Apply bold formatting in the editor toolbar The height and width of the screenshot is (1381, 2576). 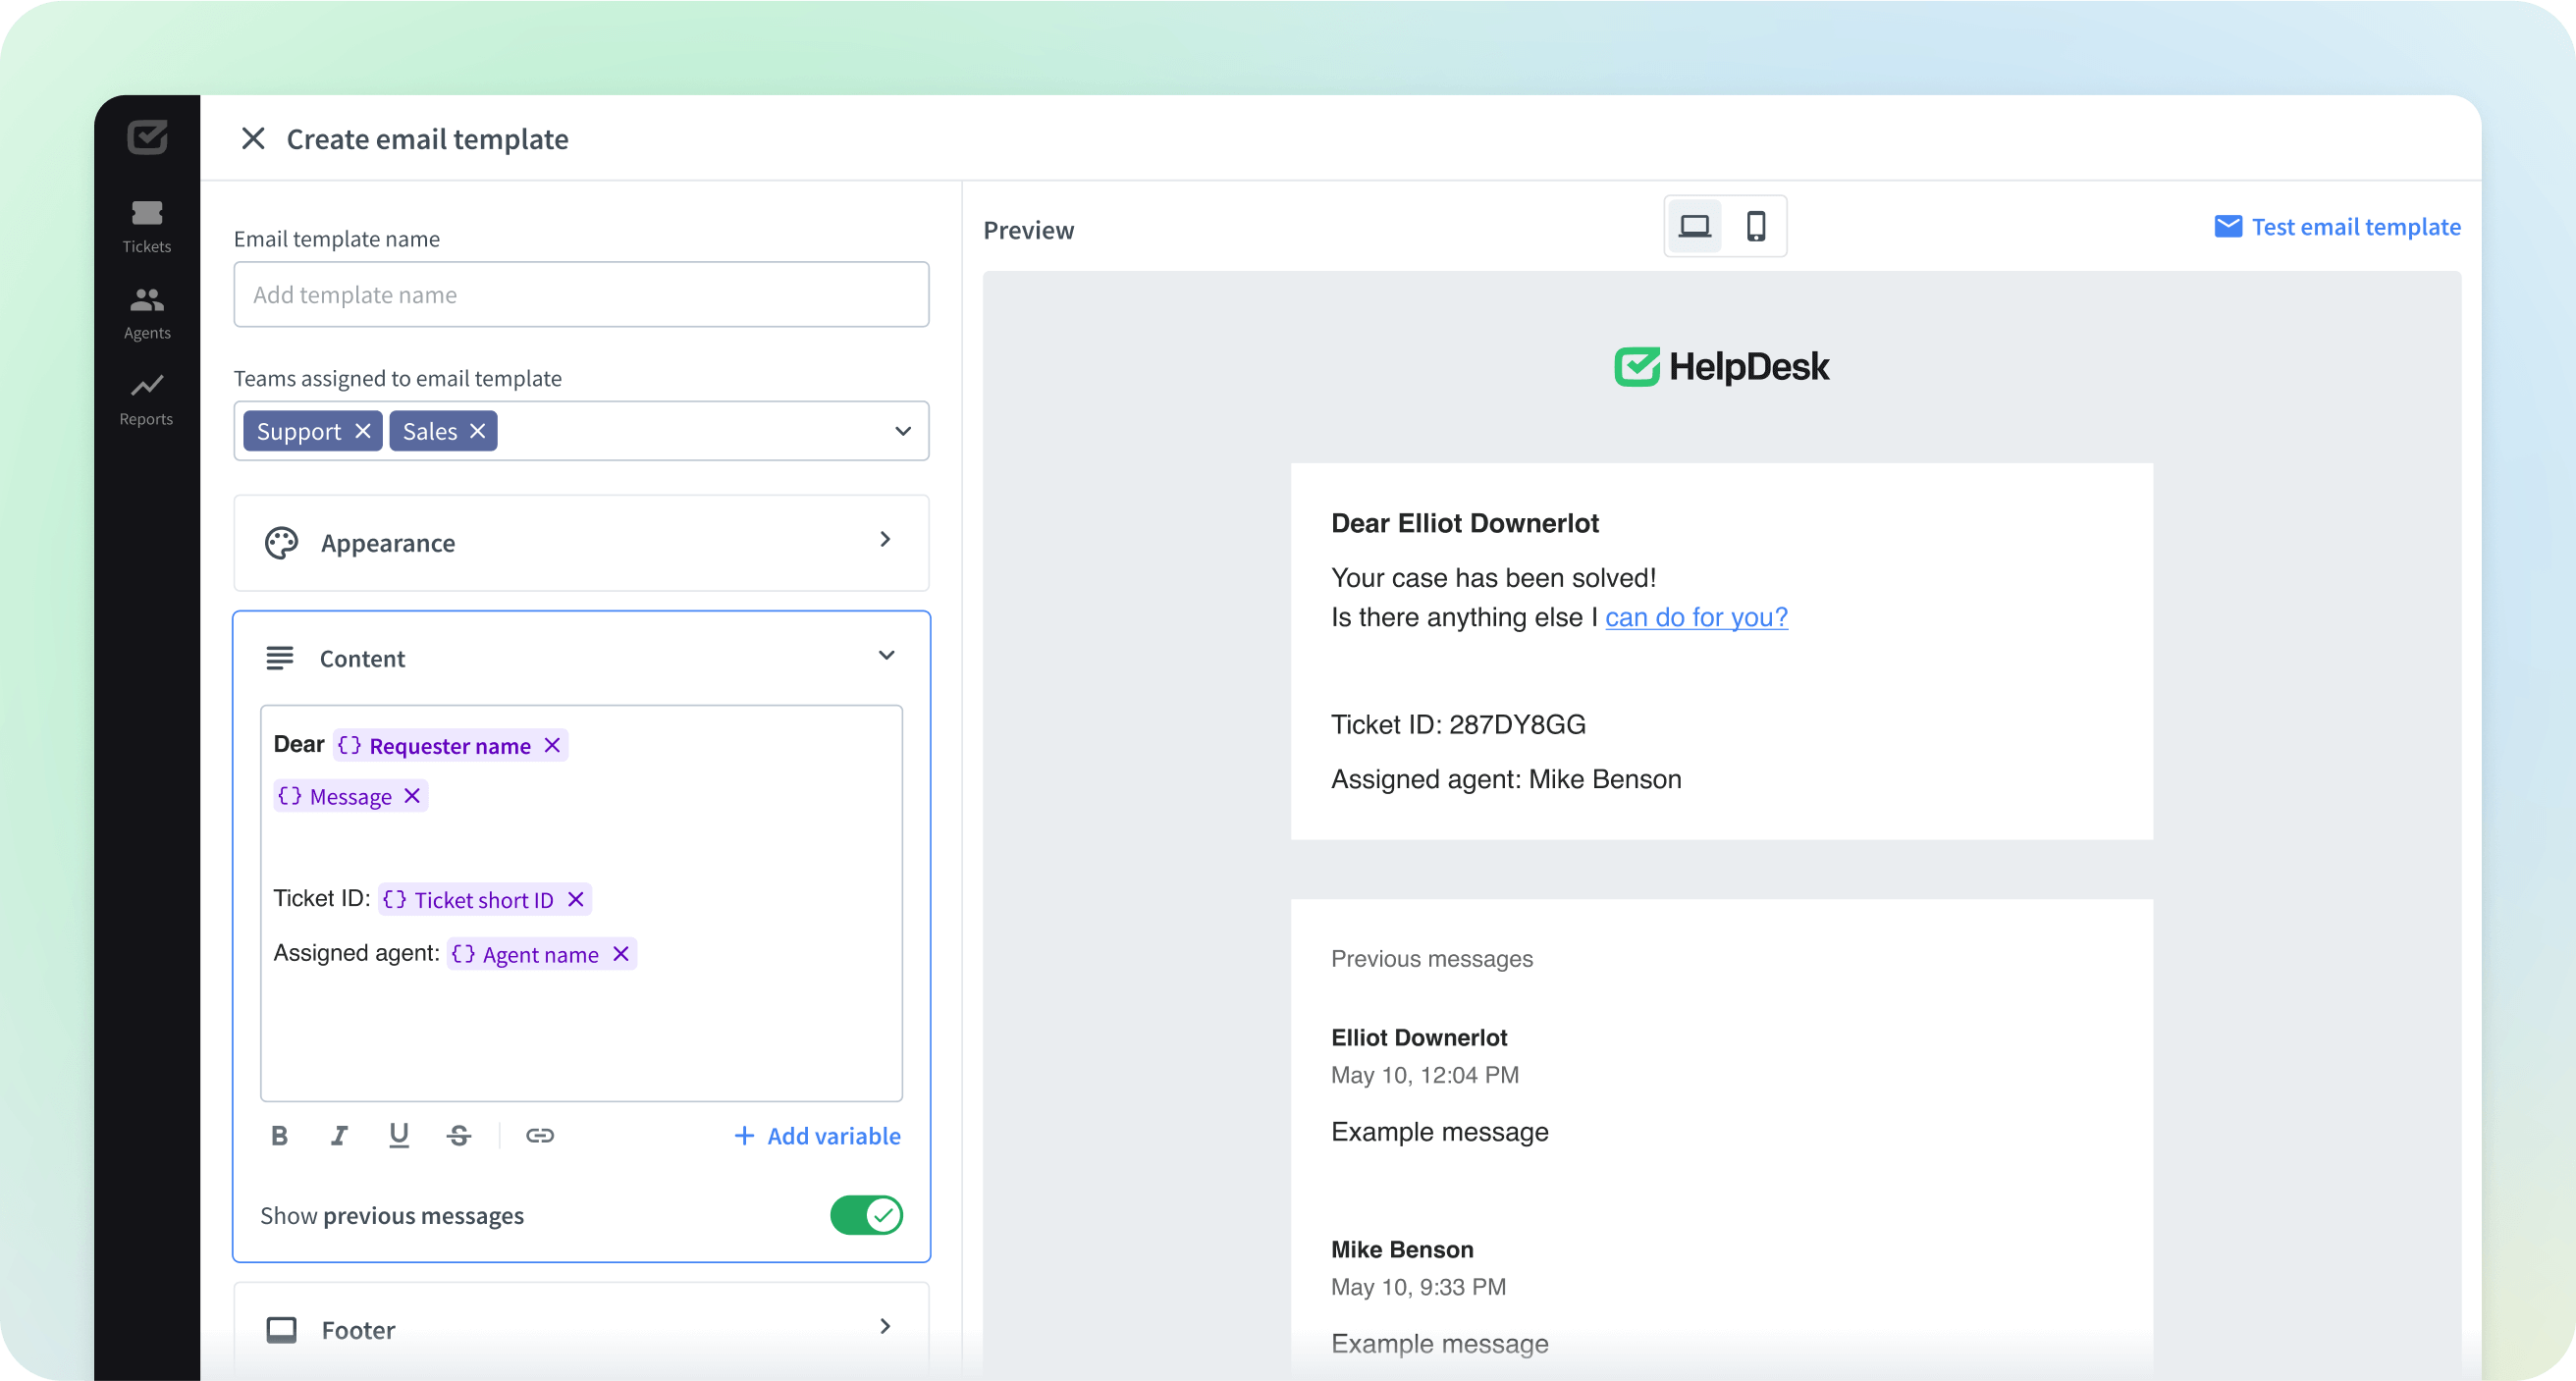coord(280,1135)
